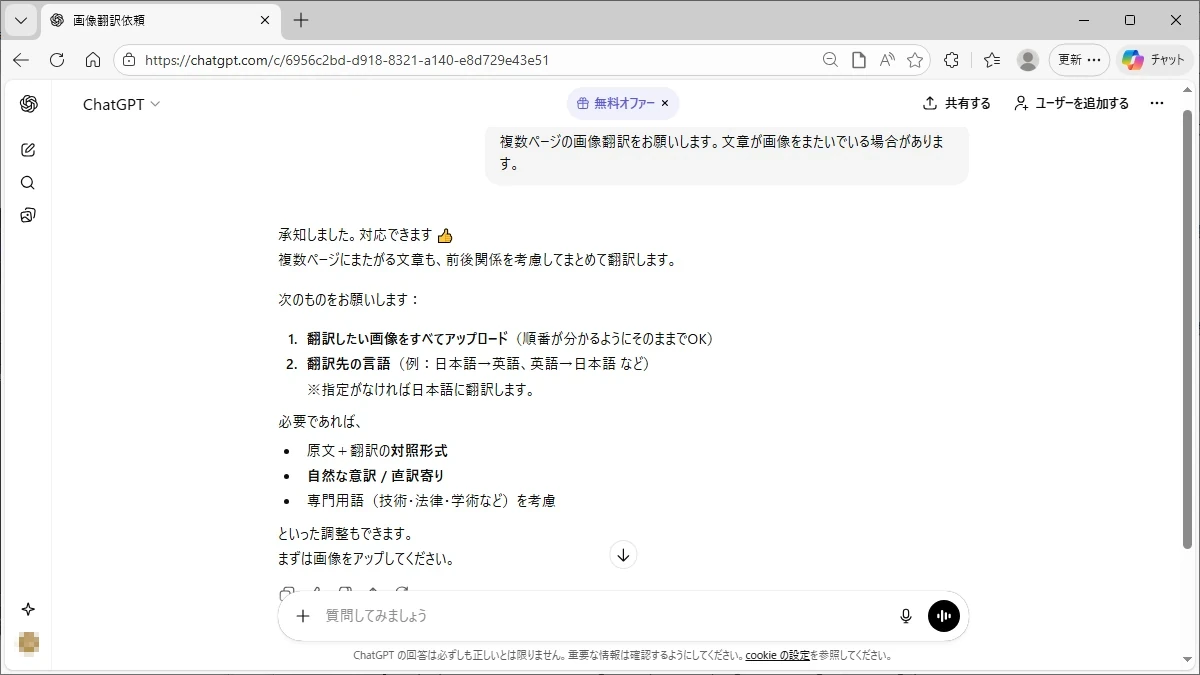1200x675 pixels.
Task: Click the 質問してみましょう message input field
Action: tap(600, 616)
